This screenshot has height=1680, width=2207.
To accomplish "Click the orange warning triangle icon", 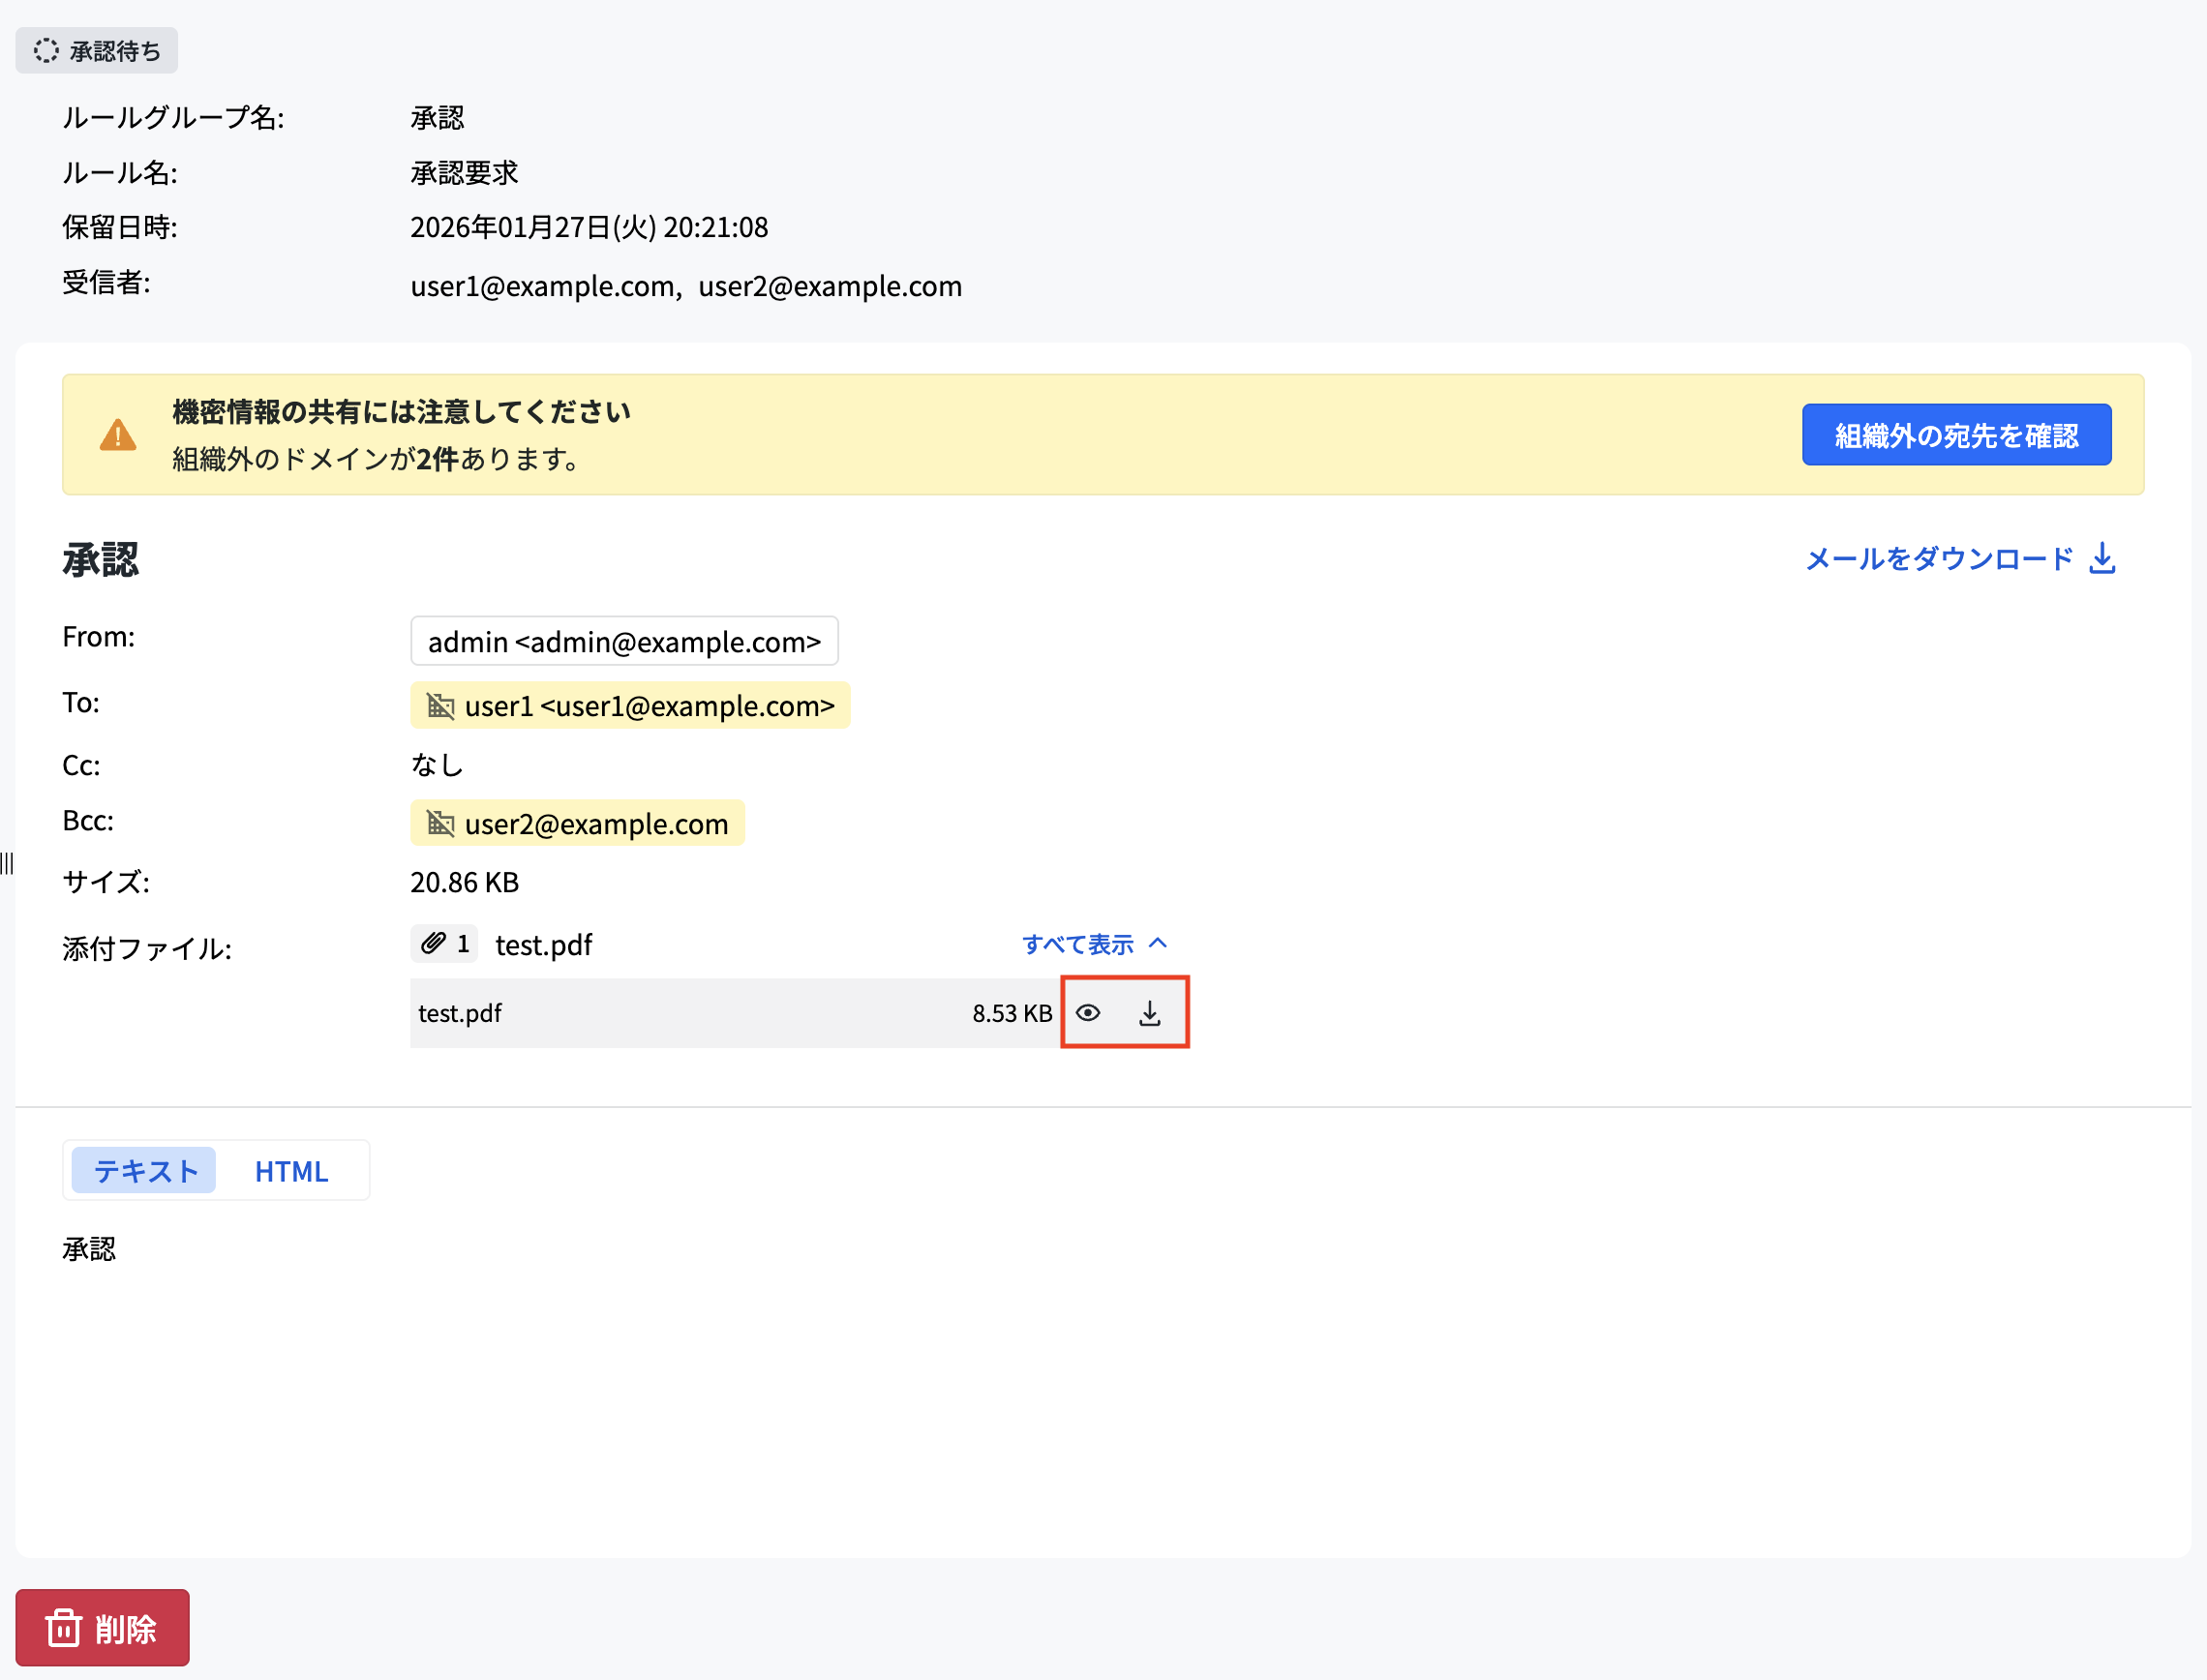I will coord(118,435).
